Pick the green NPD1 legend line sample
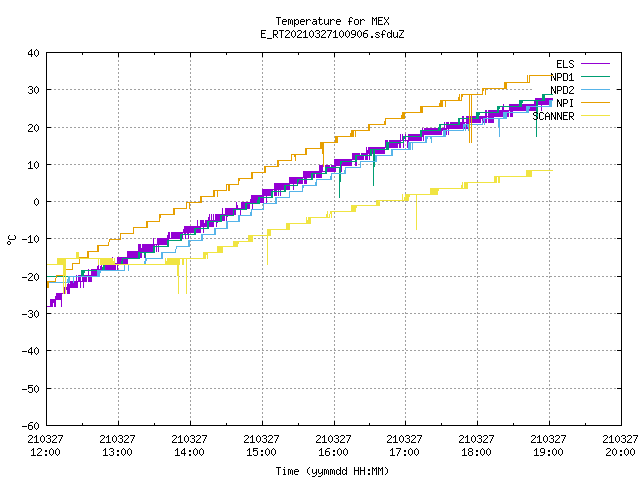Screen dimensions: 640x480 [x=596, y=77]
